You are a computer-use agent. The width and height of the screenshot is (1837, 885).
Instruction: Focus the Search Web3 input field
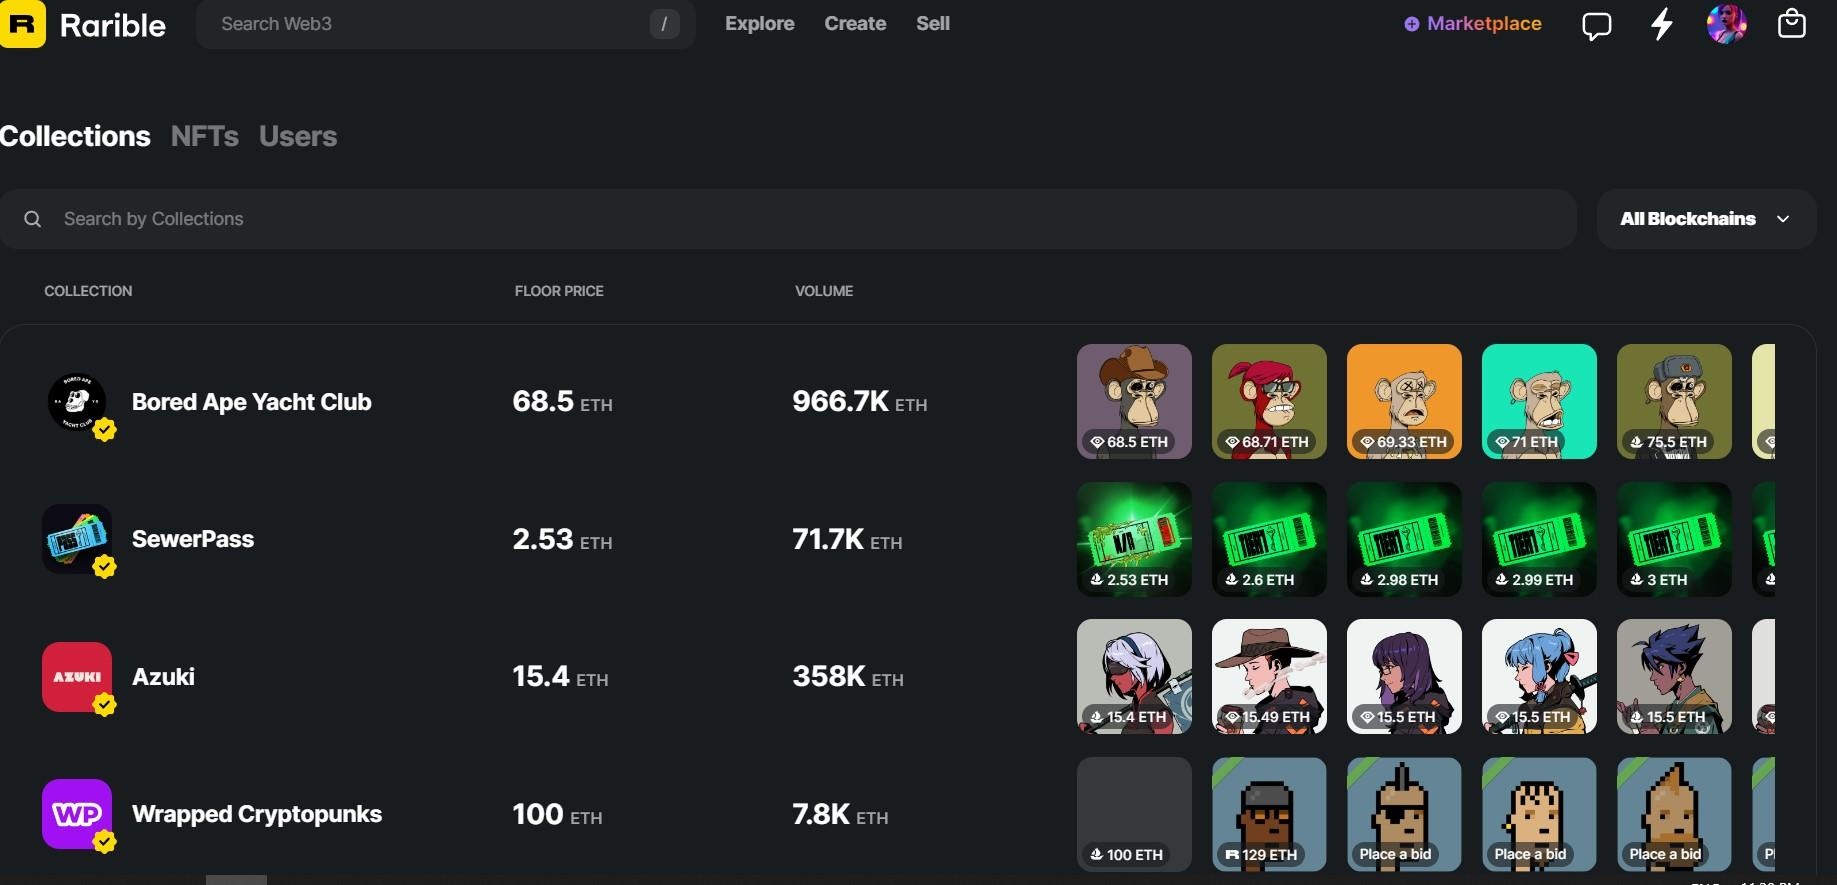(x=445, y=24)
